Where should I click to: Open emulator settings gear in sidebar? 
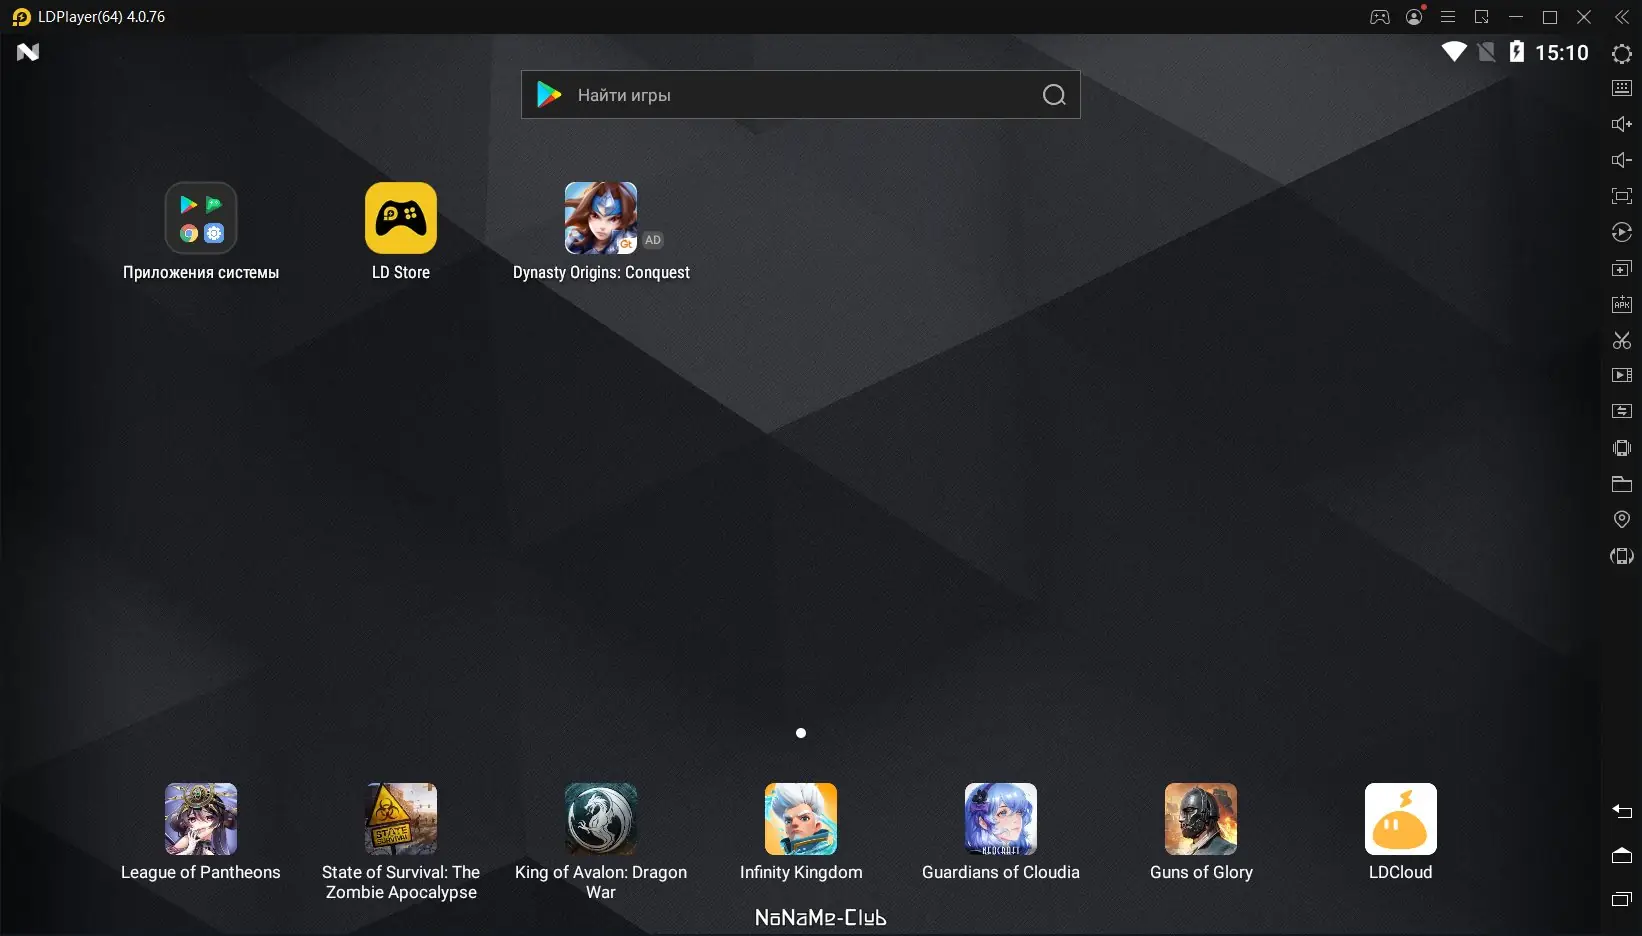[1622, 54]
